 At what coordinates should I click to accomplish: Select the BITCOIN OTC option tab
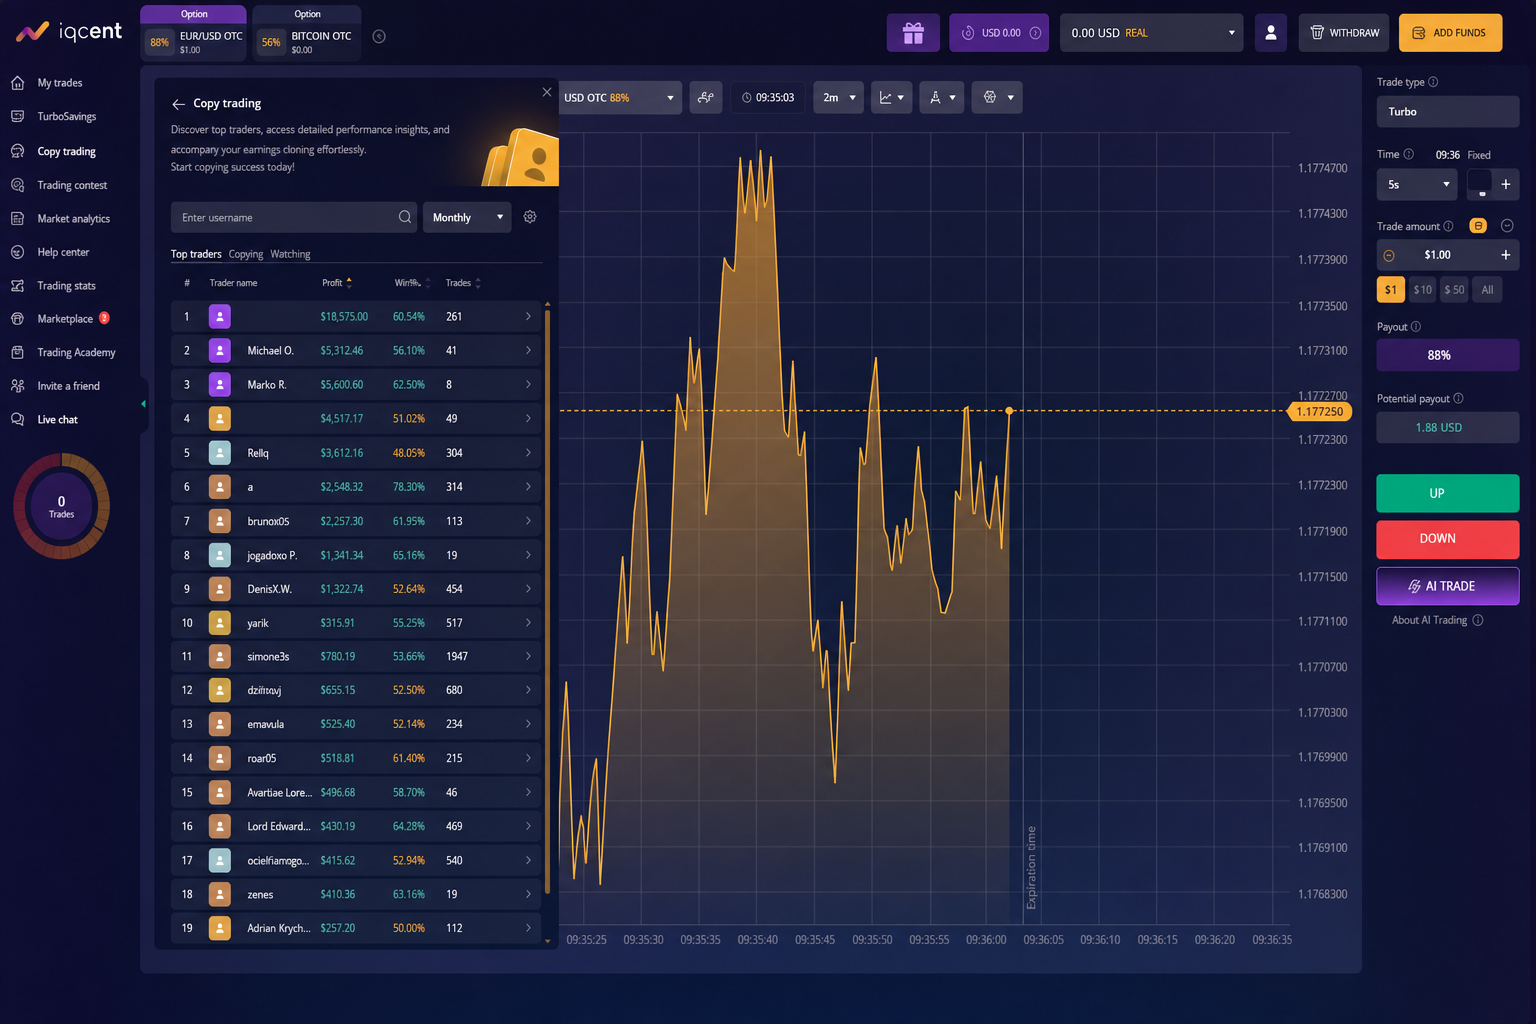[306, 33]
